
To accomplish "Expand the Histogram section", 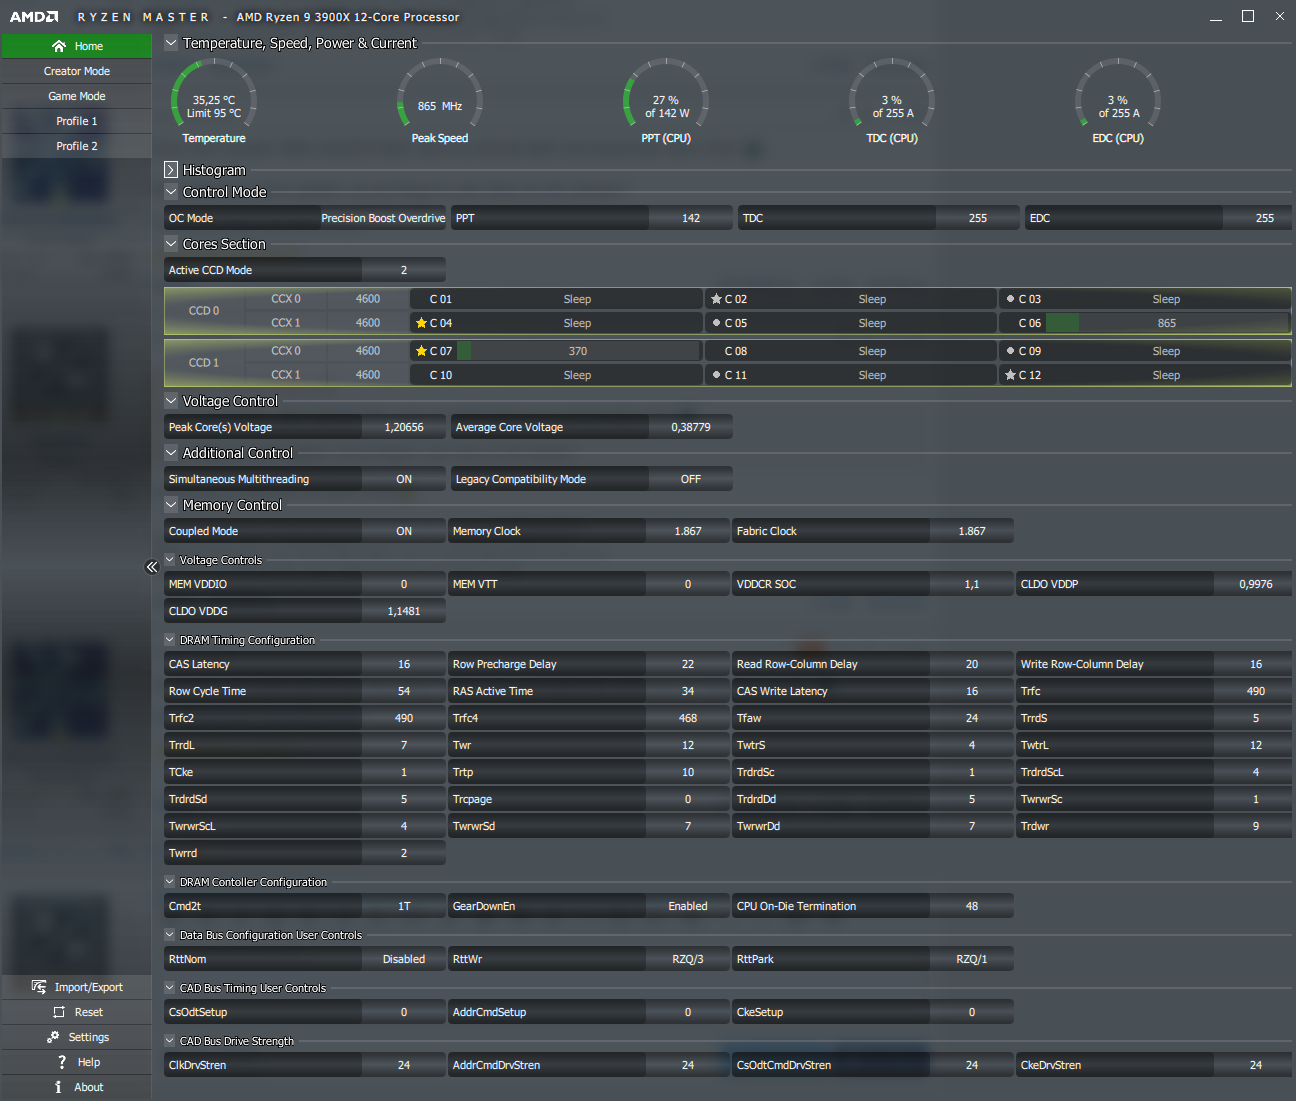I will [171, 170].
